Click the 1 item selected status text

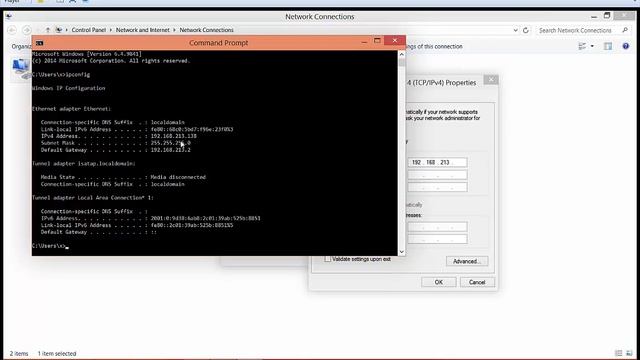(x=57, y=353)
